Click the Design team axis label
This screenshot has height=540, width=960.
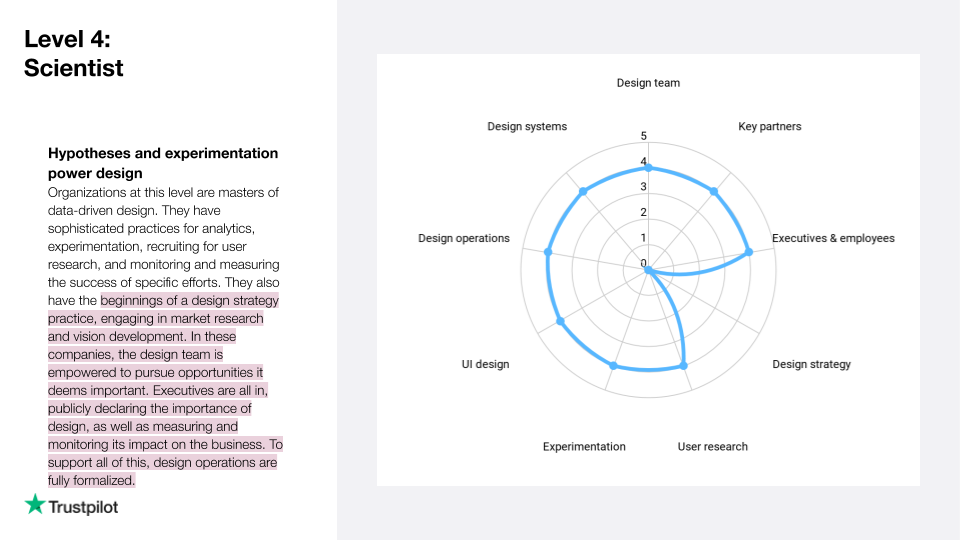648,83
